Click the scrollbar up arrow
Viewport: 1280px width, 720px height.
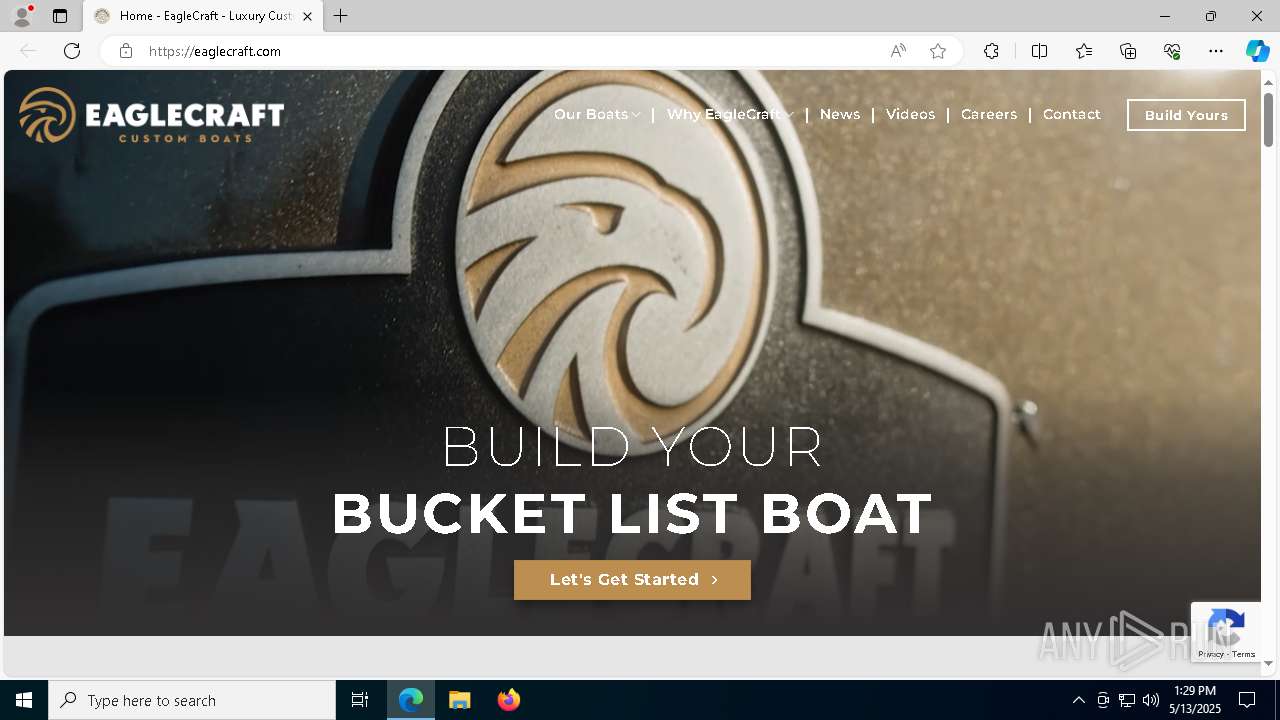(x=1268, y=82)
